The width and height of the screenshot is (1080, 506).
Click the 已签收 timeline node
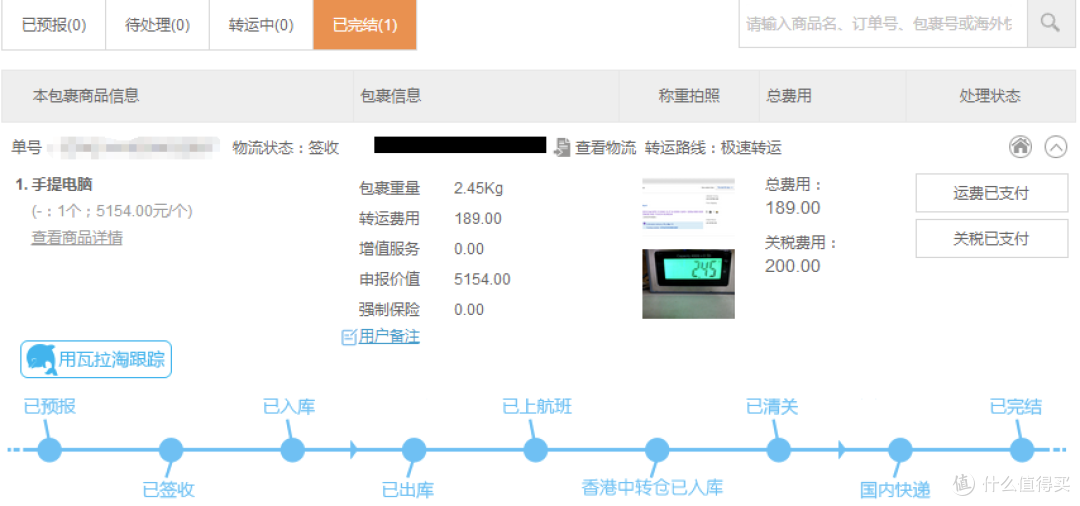(x=171, y=450)
